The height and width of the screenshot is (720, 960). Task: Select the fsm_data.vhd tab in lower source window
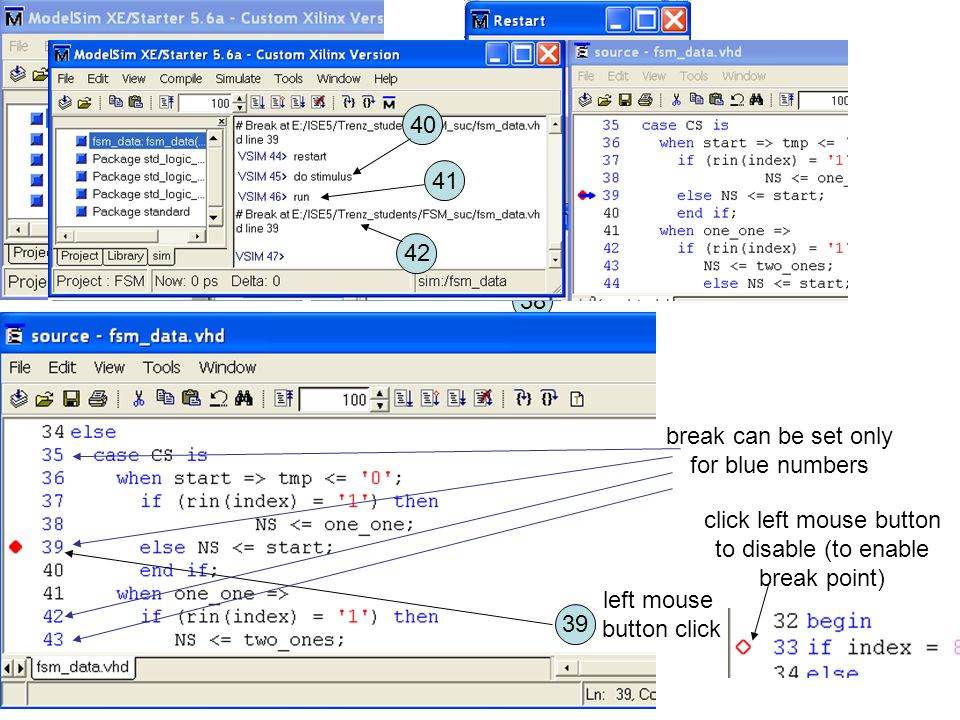pyautogui.click(x=83, y=667)
